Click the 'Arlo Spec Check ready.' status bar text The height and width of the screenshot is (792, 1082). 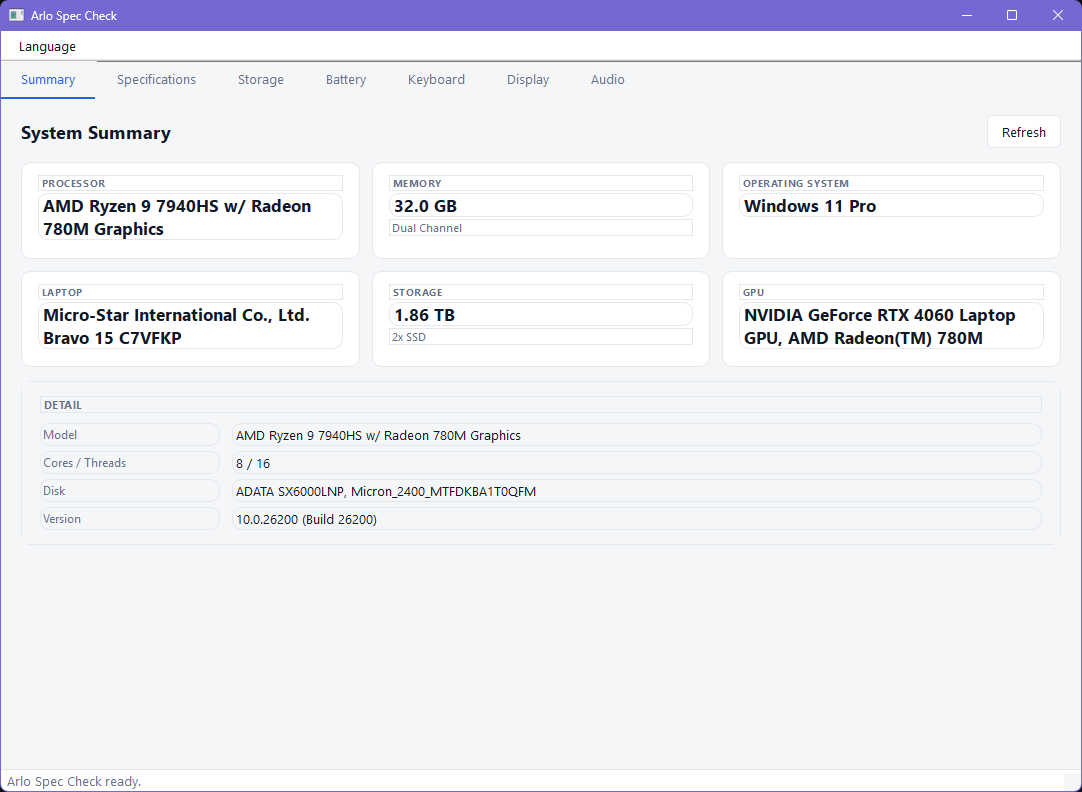tap(74, 782)
